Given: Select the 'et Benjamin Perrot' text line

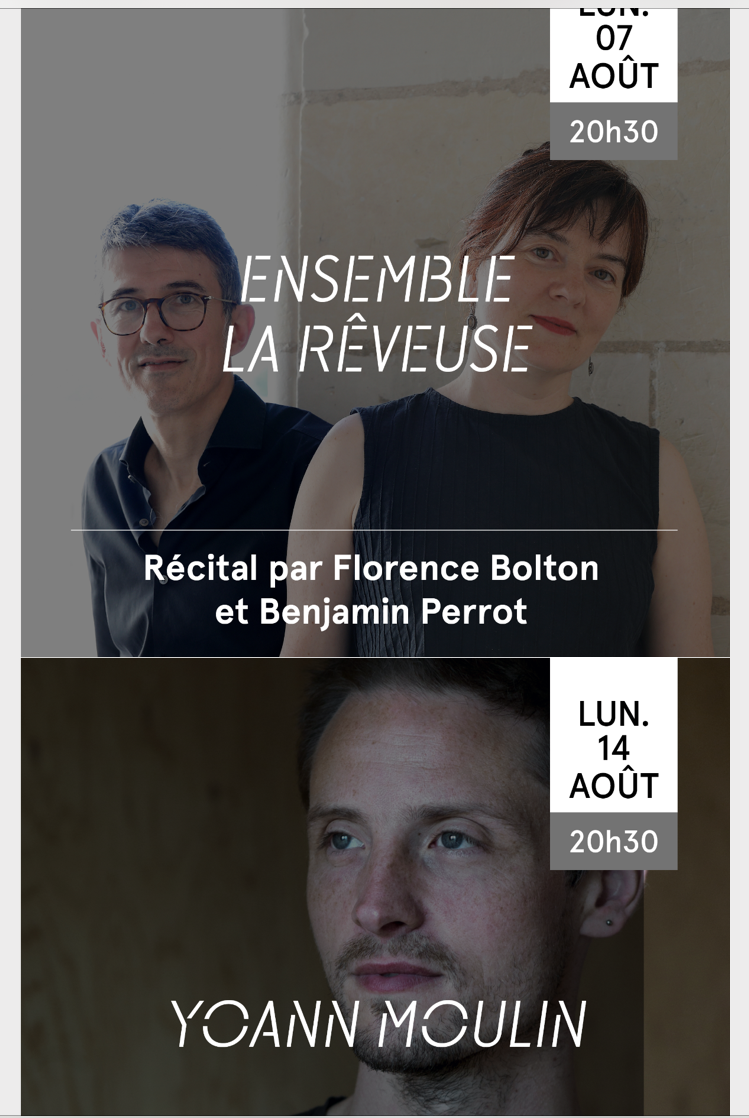Looking at the screenshot, I should point(371,612).
